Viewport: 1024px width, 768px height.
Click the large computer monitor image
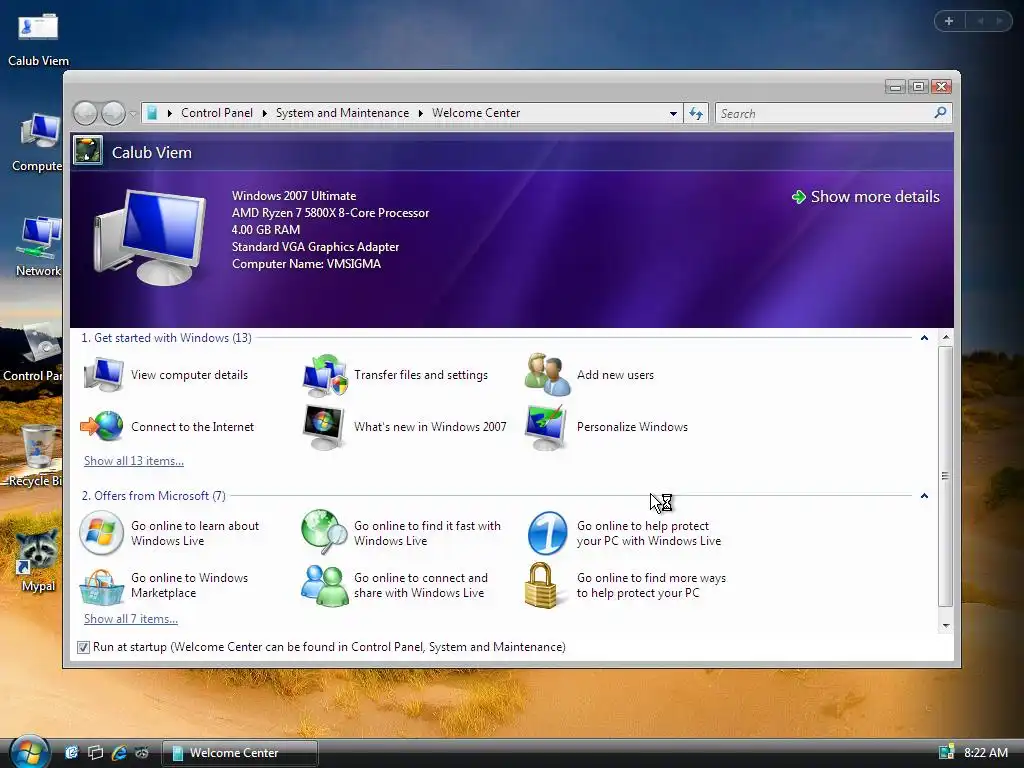click(150, 238)
